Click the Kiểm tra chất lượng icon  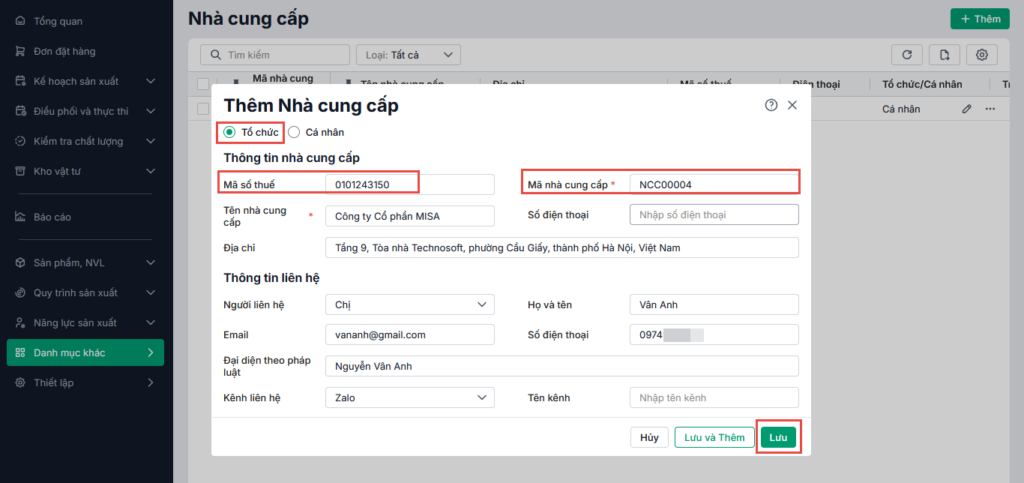[x=20, y=142]
